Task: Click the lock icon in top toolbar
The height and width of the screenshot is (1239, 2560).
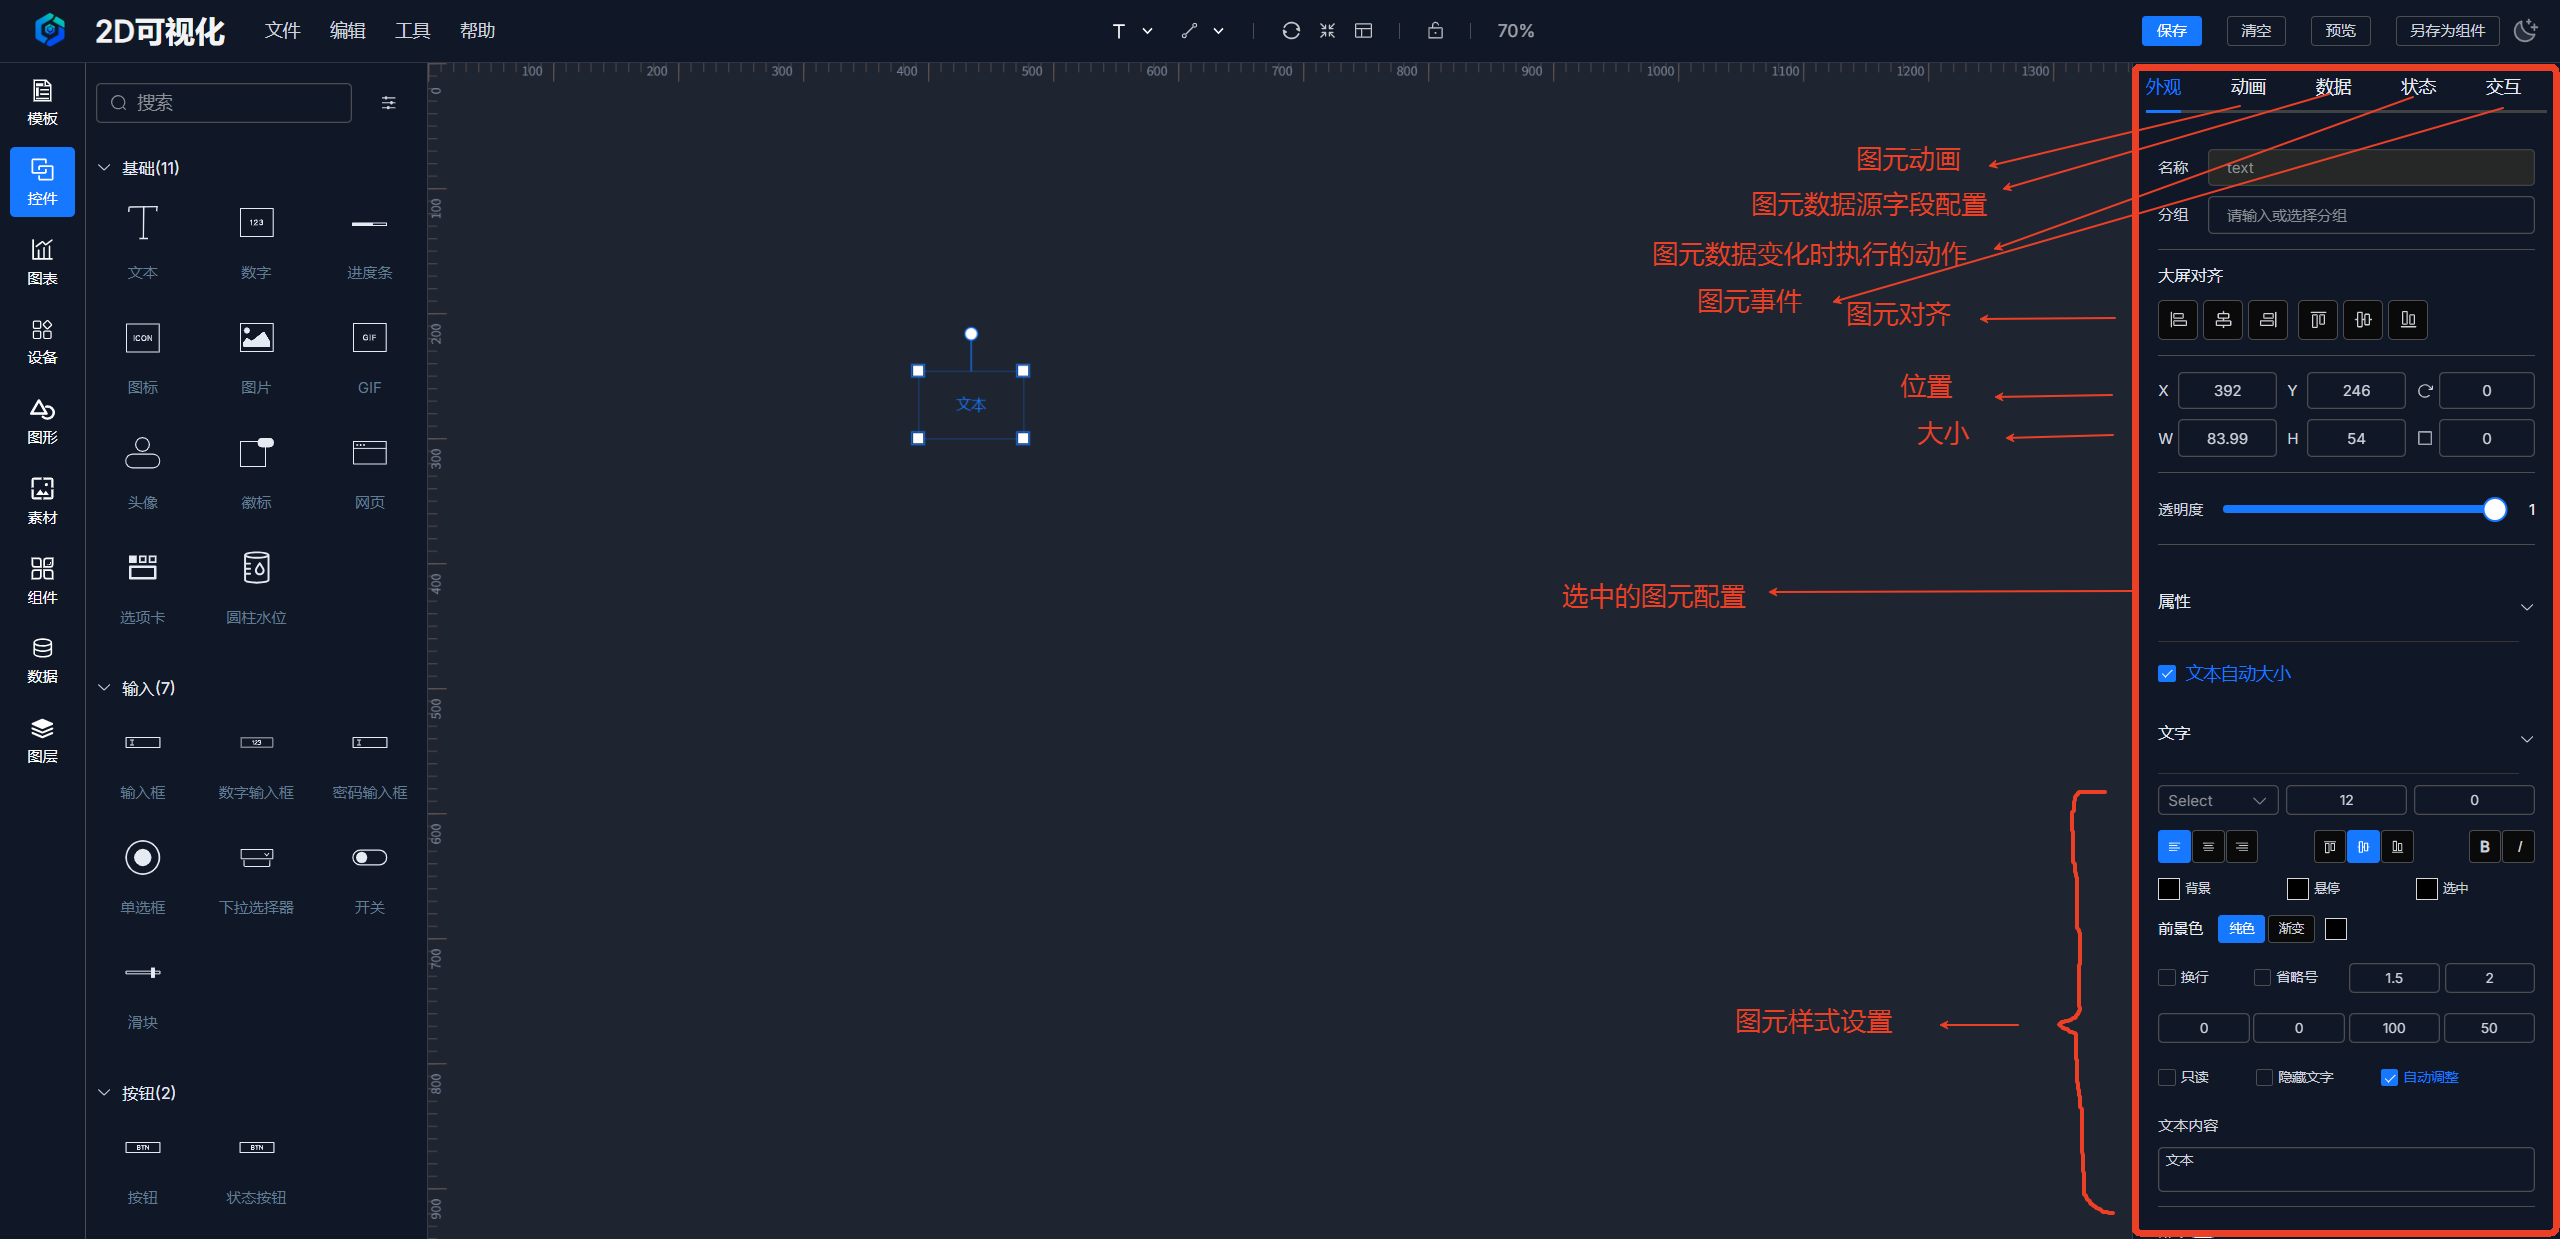Action: coord(1435,31)
